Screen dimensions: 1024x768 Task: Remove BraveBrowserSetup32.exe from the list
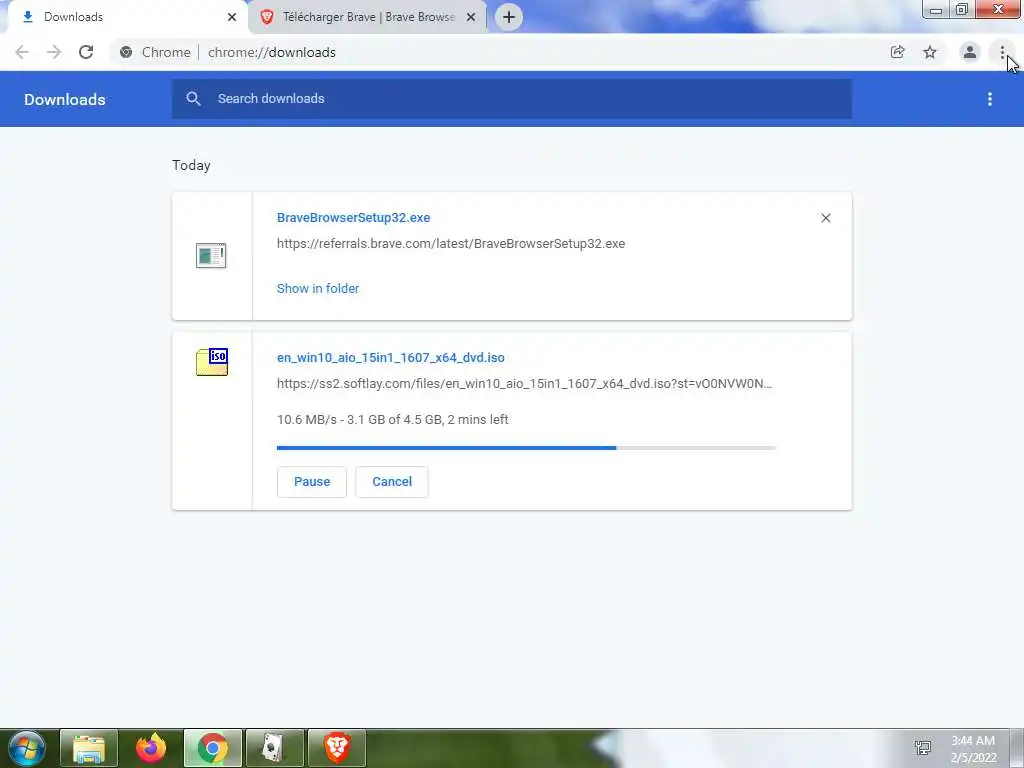tap(825, 218)
